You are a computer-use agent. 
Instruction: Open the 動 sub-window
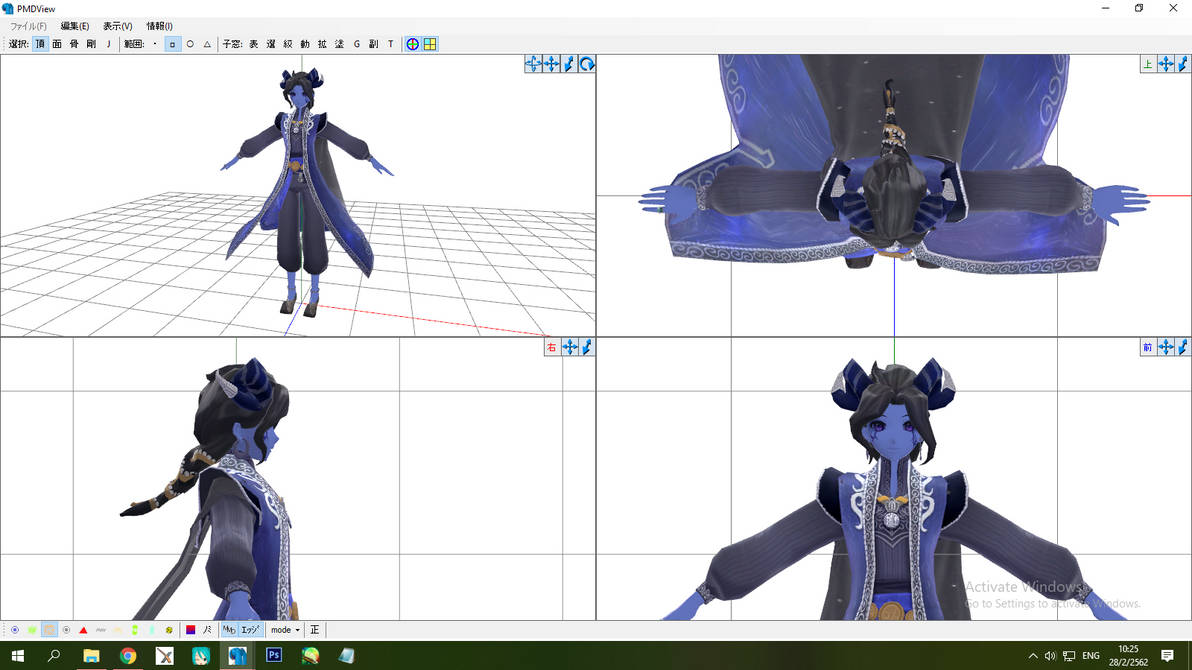[305, 44]
